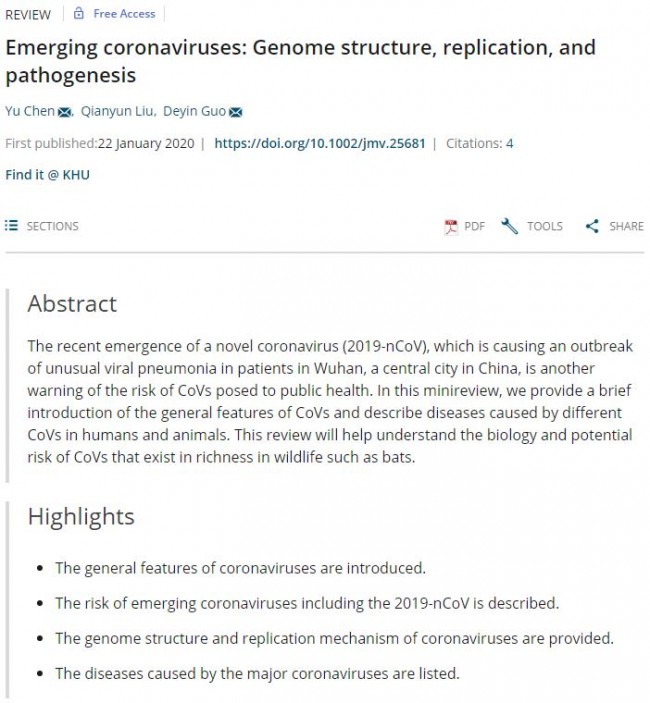The width and height of the screenshot is (650, 703).
Task: Click the Highlights section heading
Action: (x=81, y=517)
